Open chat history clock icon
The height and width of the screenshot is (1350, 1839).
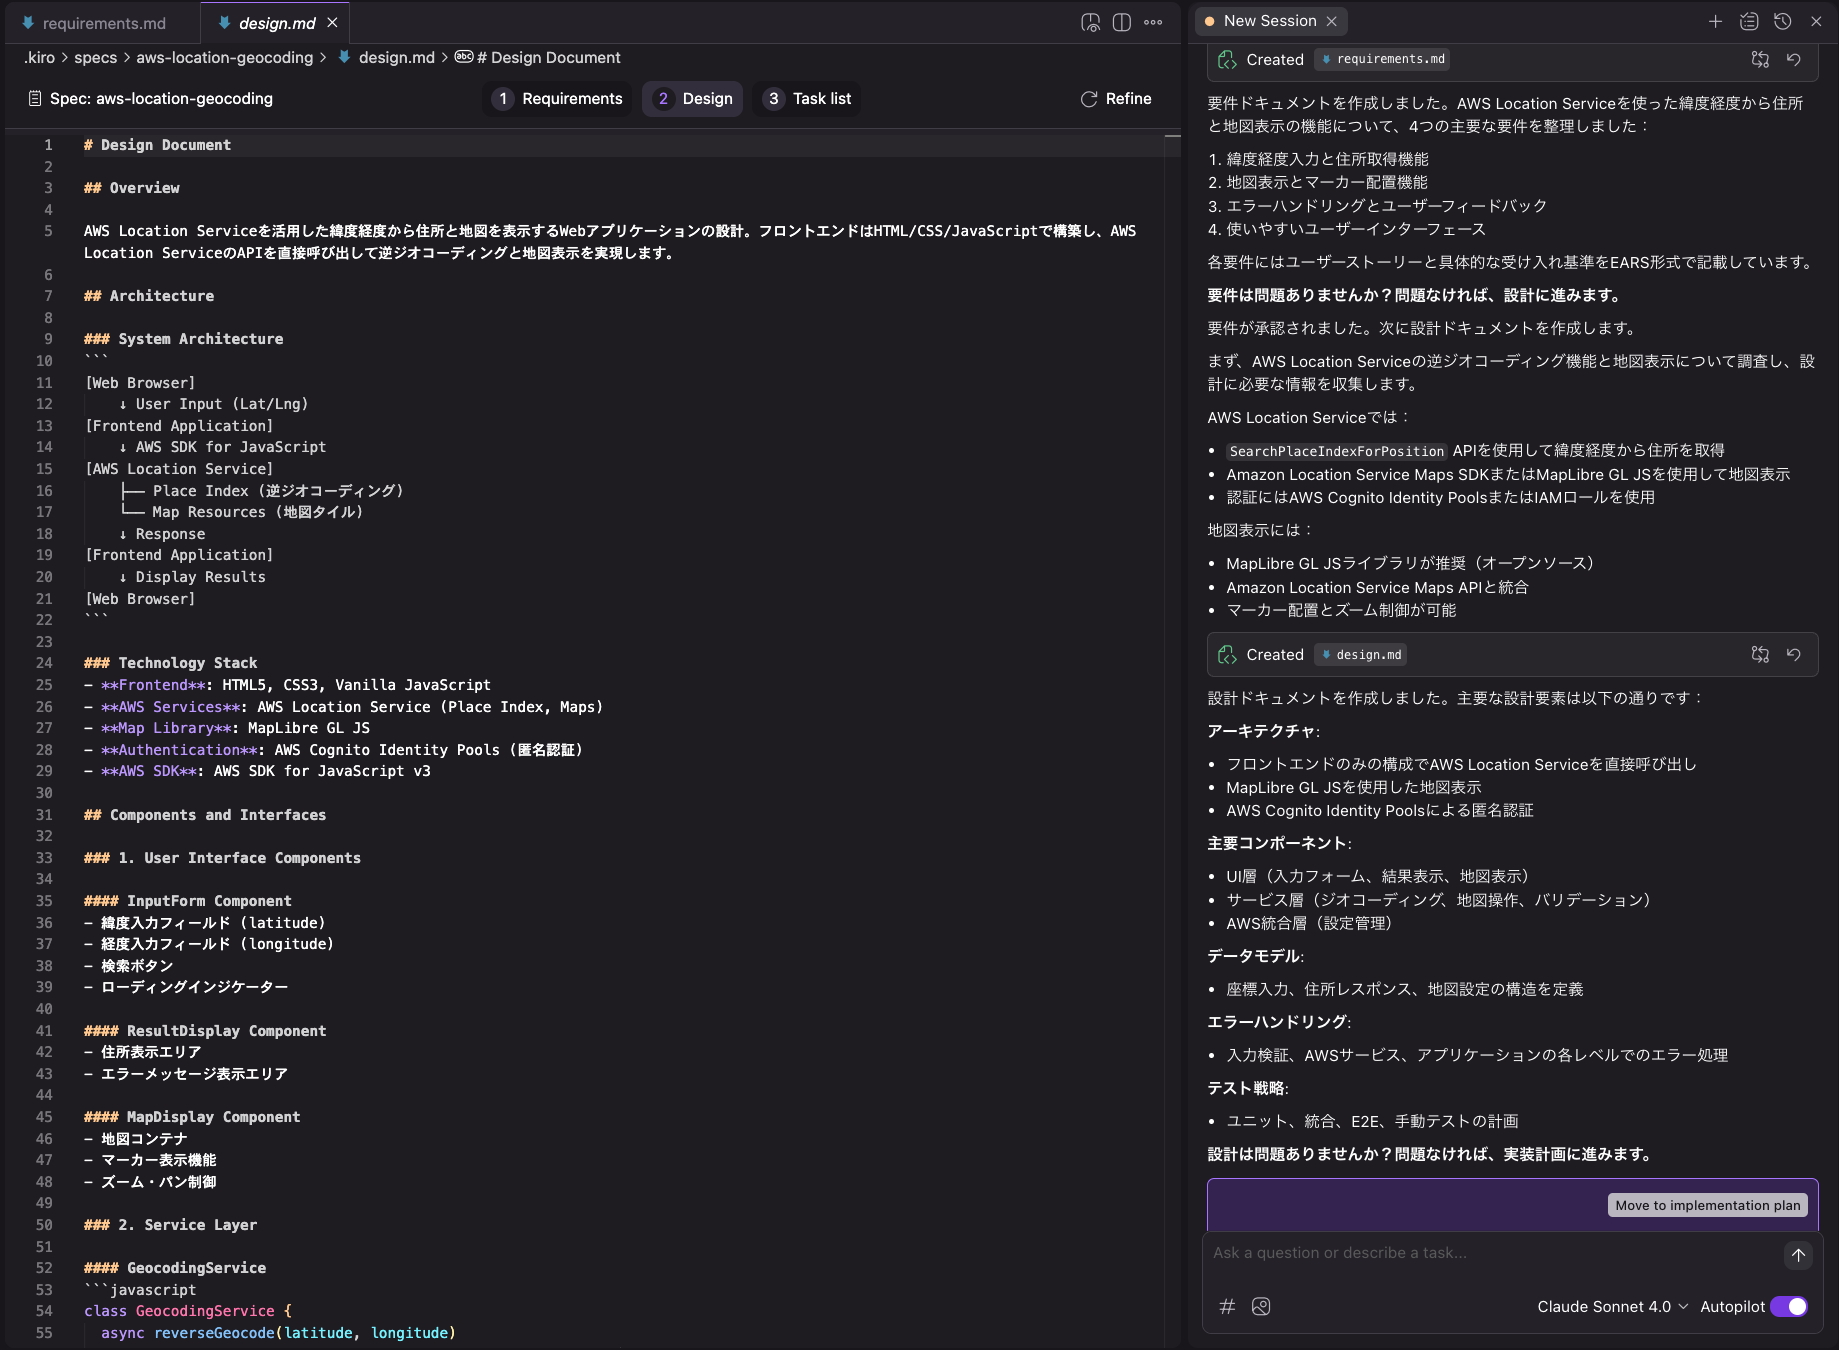click(1782, 21)
